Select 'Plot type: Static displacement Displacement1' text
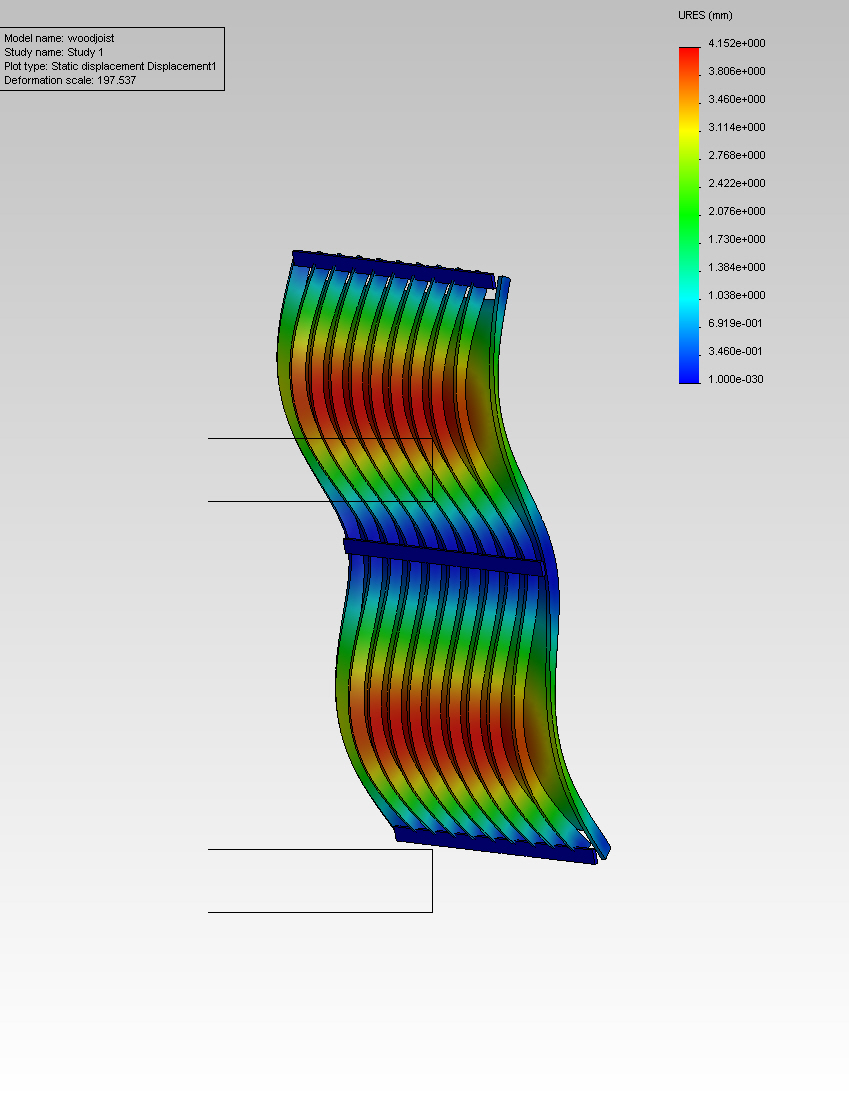Screen dimensions: 849x1100 pos(110,67)
